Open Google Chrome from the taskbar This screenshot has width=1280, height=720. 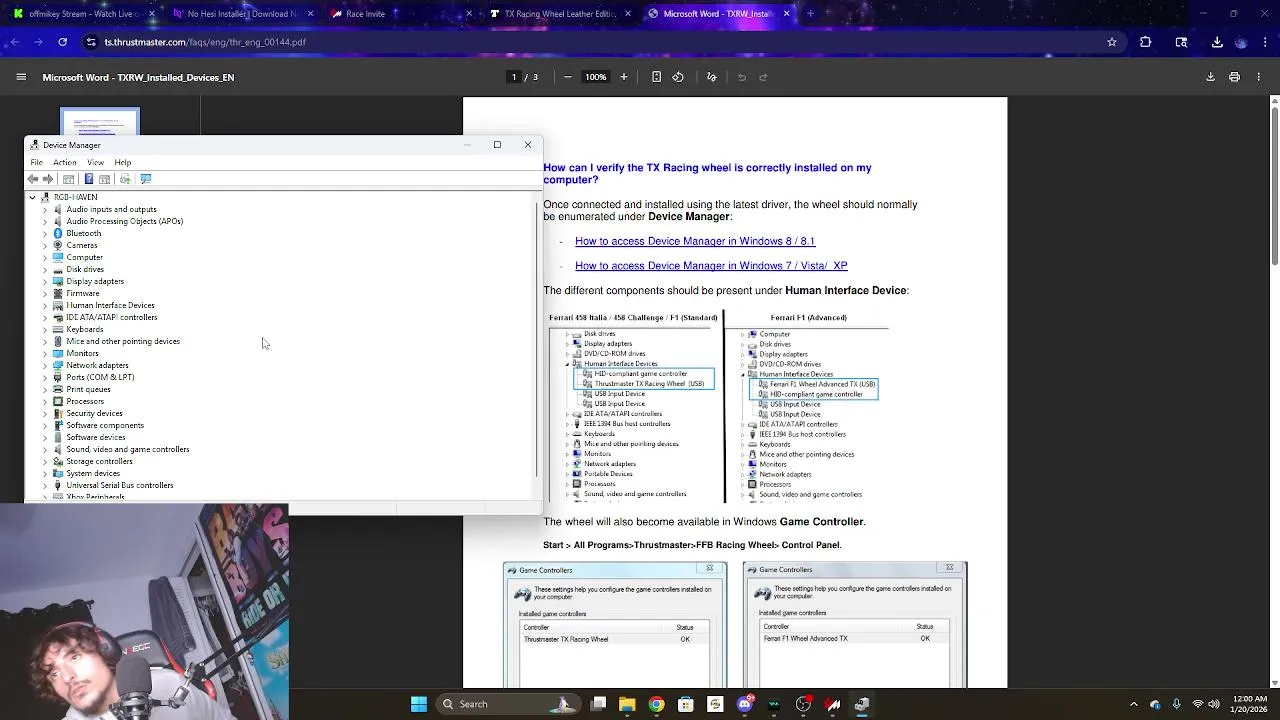tap(656, 704)
